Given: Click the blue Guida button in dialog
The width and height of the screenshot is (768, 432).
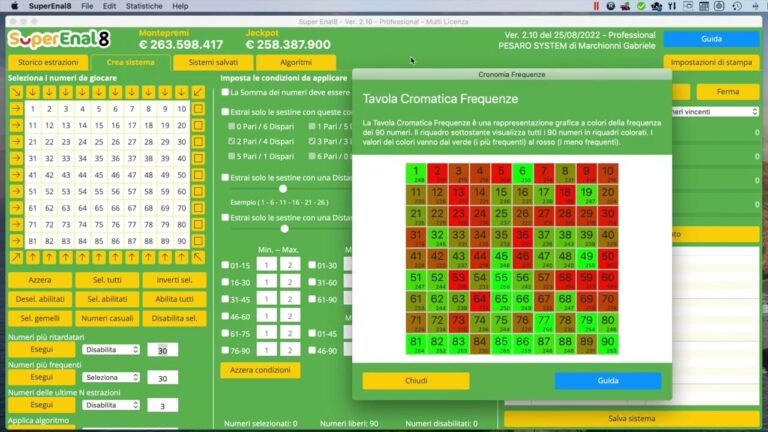Looking at the screenshot, I should 608,381.
